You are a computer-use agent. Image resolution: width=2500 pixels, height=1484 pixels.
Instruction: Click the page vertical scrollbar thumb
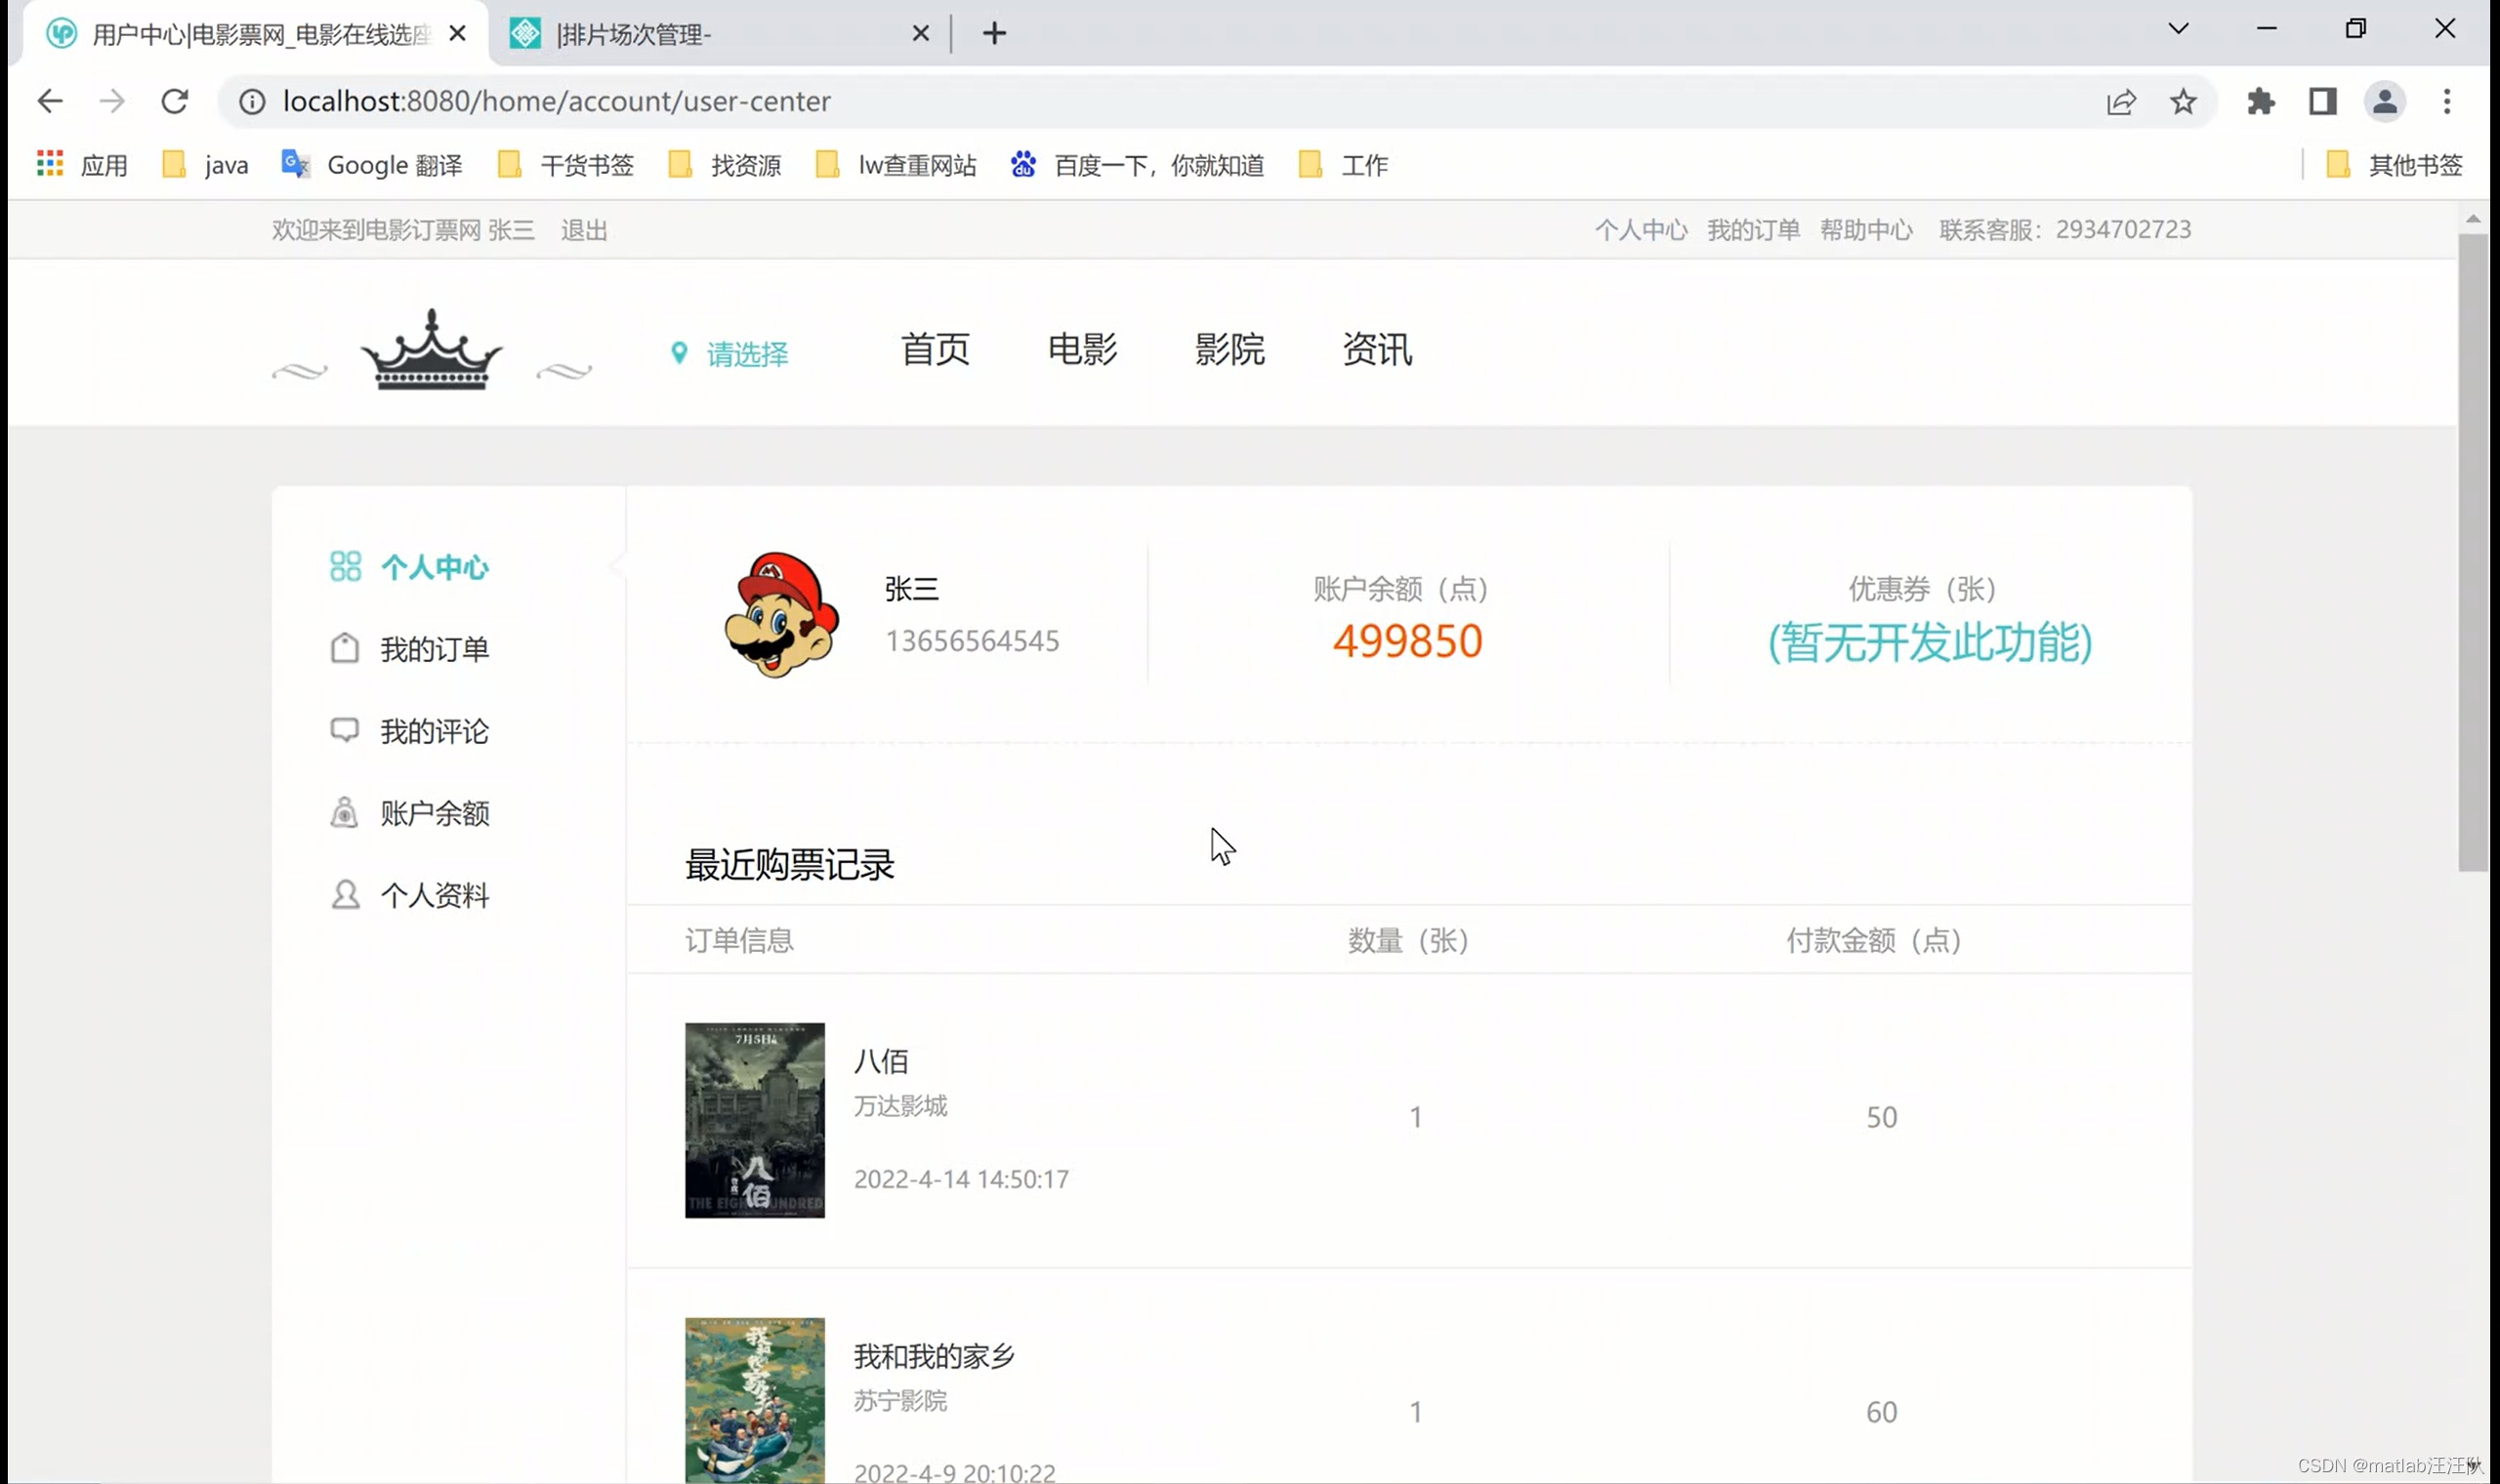[2472, 550]
